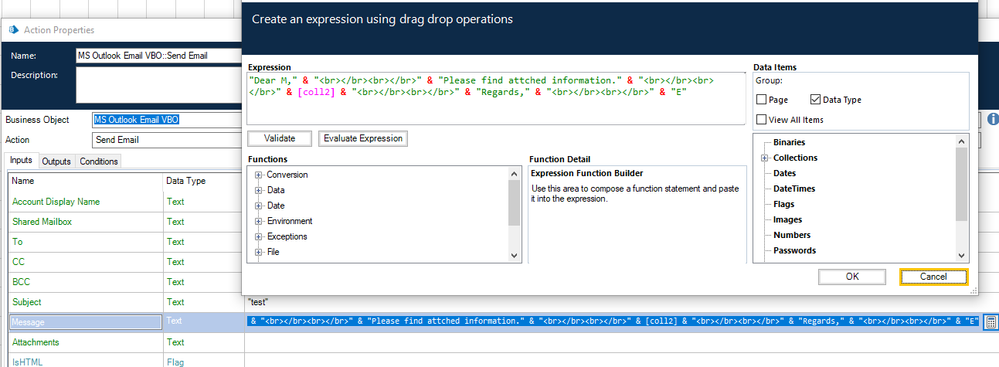Click inside the Expression text box
The height and width of the screenshot is (367, 999).
[x=496, y=98]
